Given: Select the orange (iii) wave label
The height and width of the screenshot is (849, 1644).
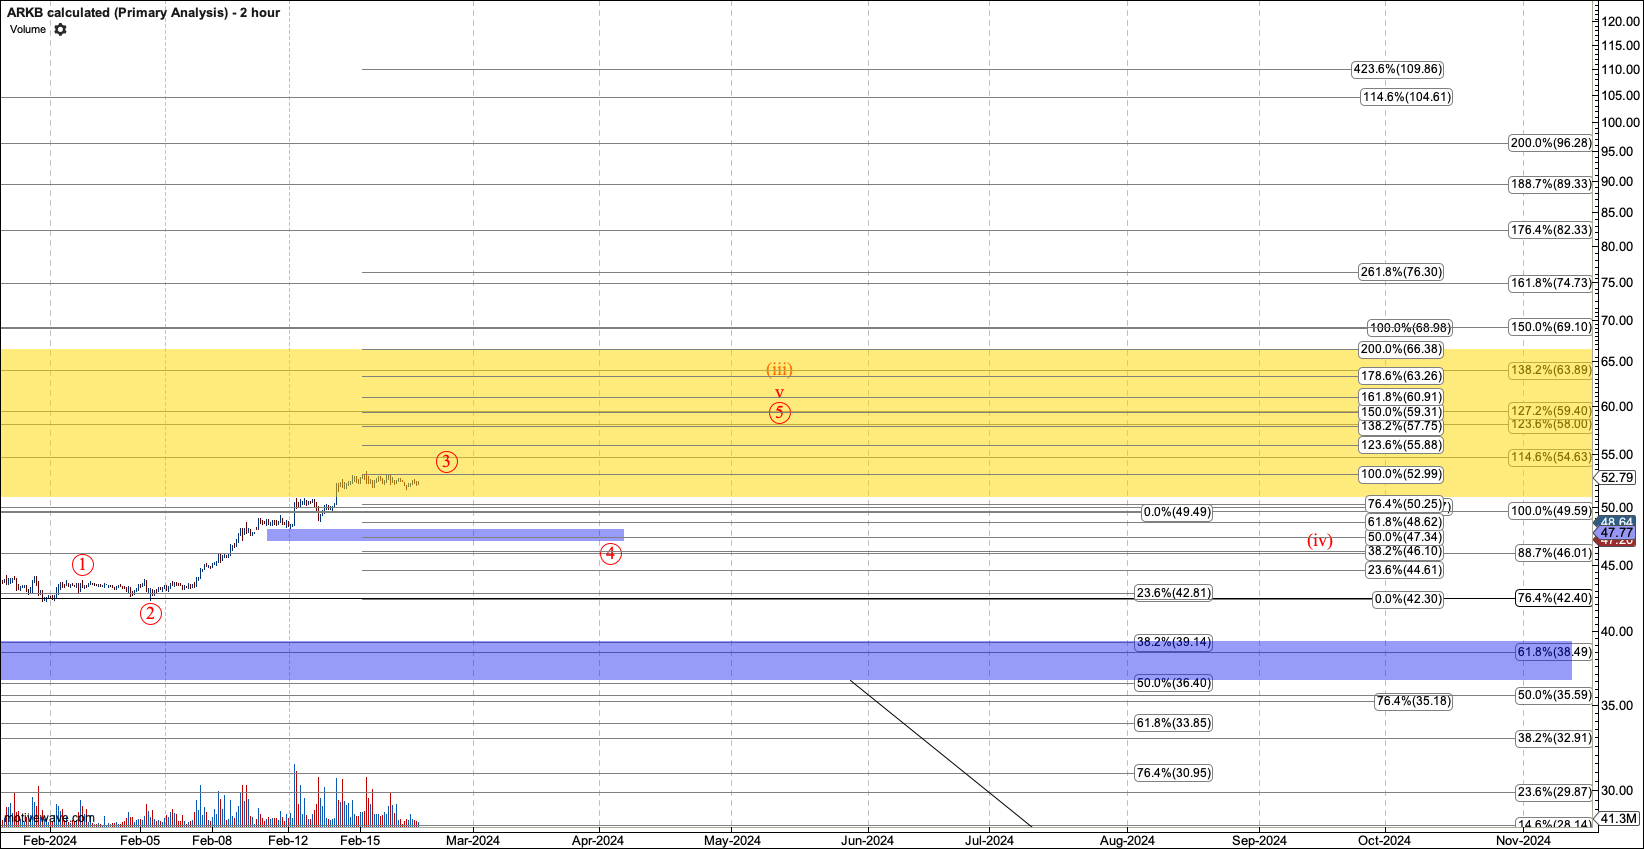Looking at the screenshot, I should (779, 370).
